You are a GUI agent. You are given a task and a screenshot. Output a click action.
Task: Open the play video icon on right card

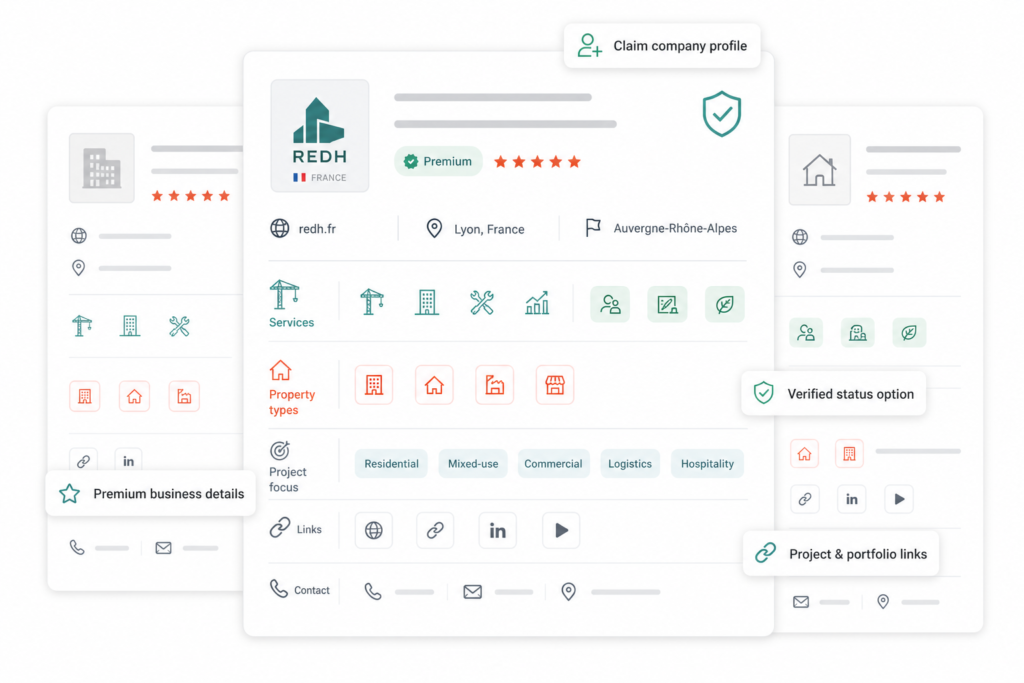tap(899, 500)
